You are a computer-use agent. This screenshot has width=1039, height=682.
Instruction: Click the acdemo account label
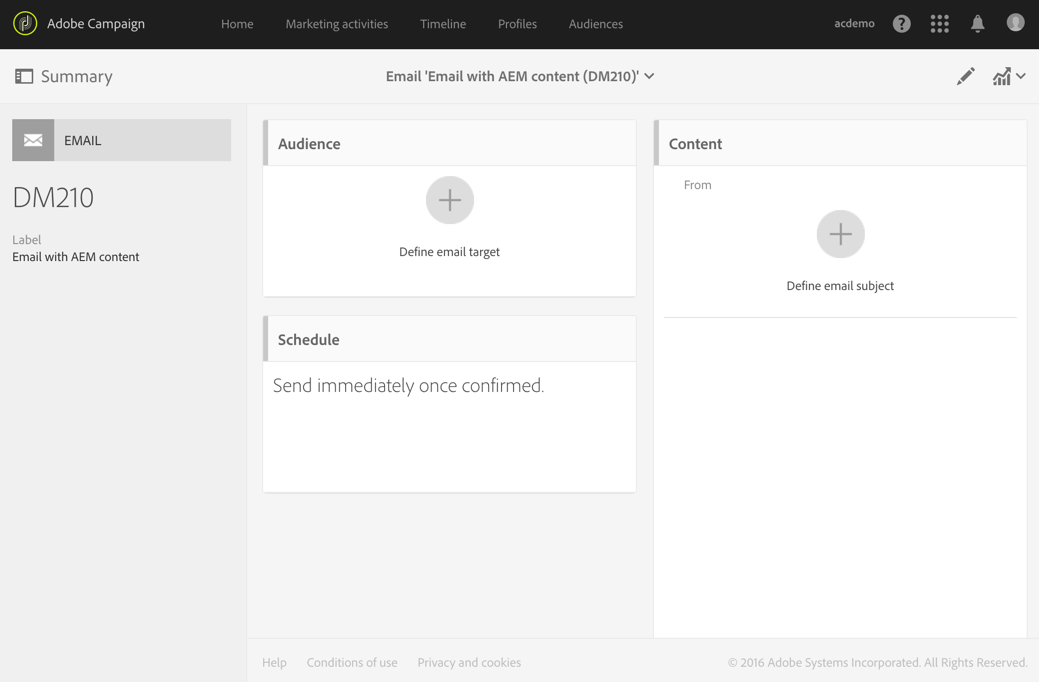(x=854, y=23)
